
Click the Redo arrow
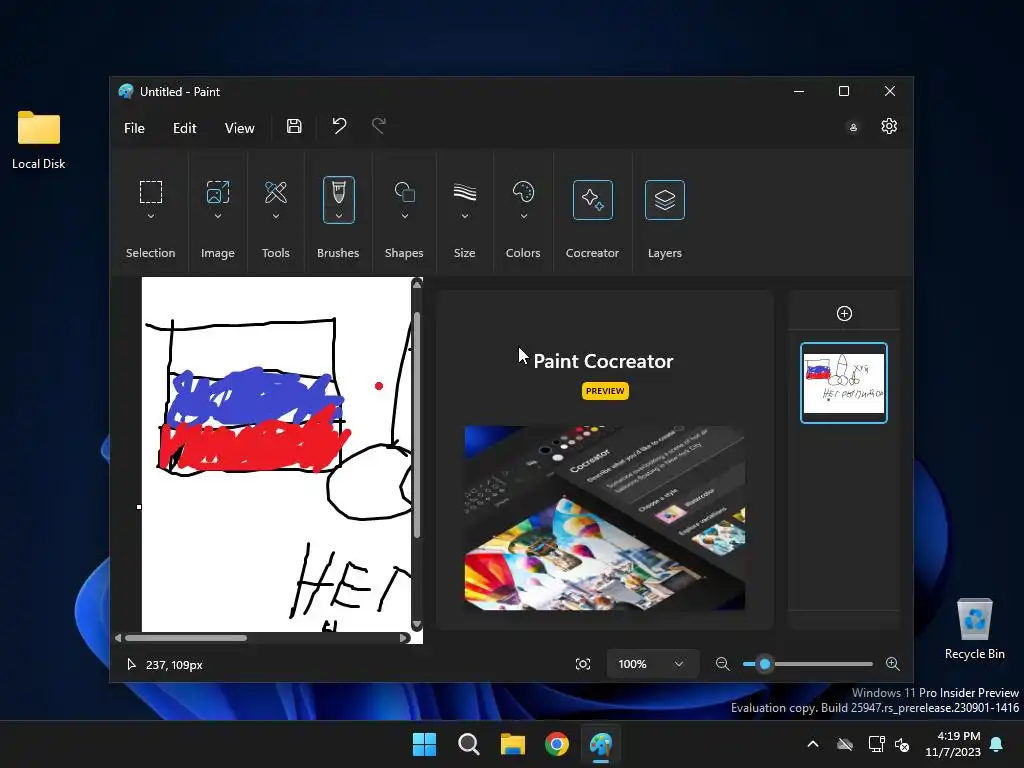(379, 125)
